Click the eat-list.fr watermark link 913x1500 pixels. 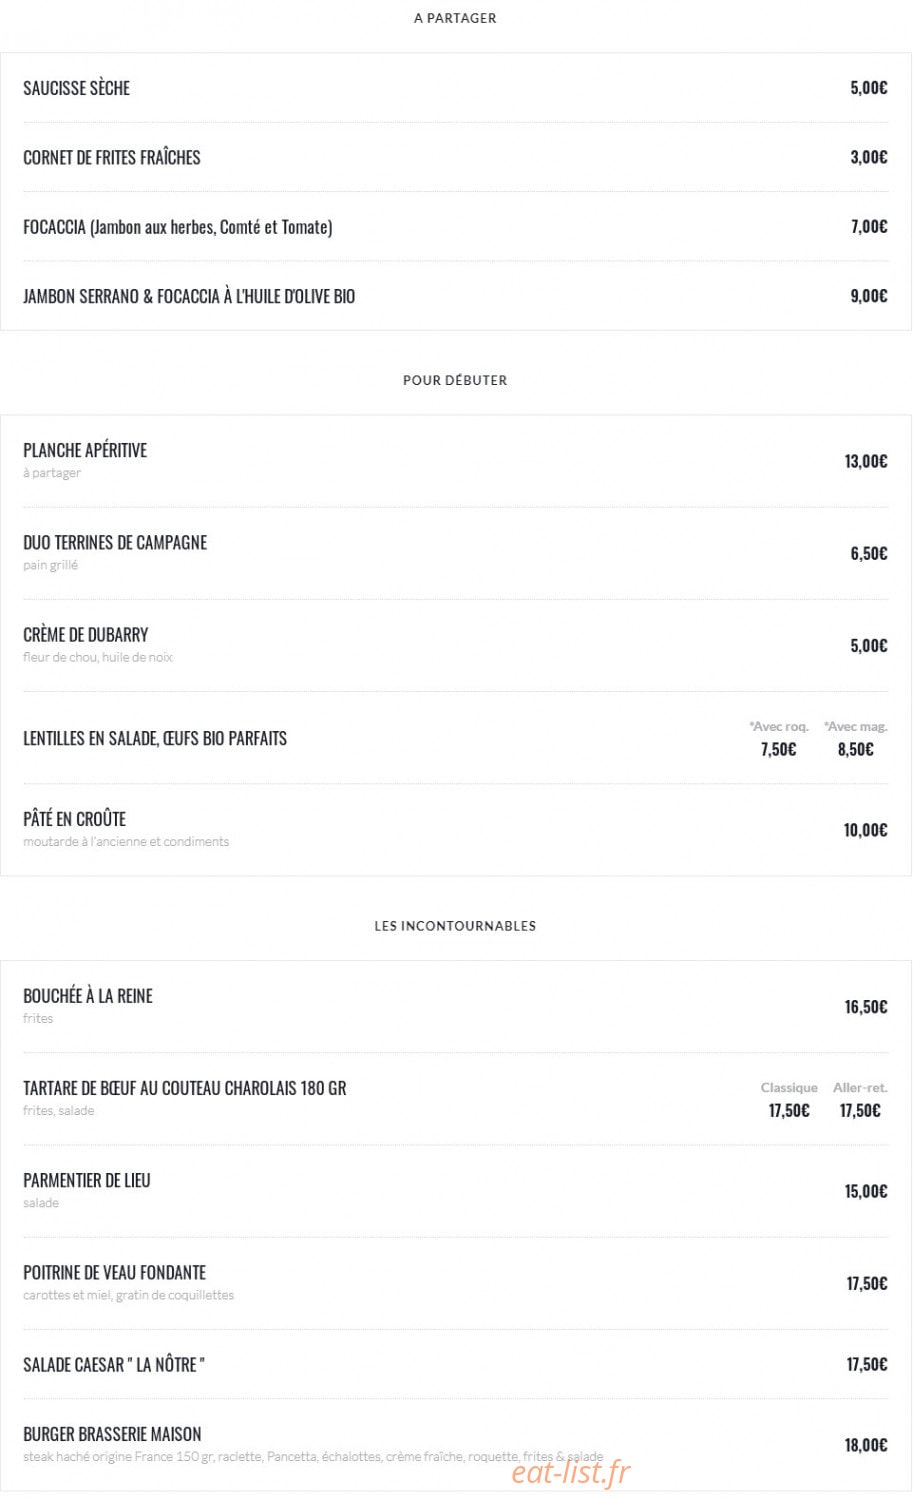[x=571, y=1471]
